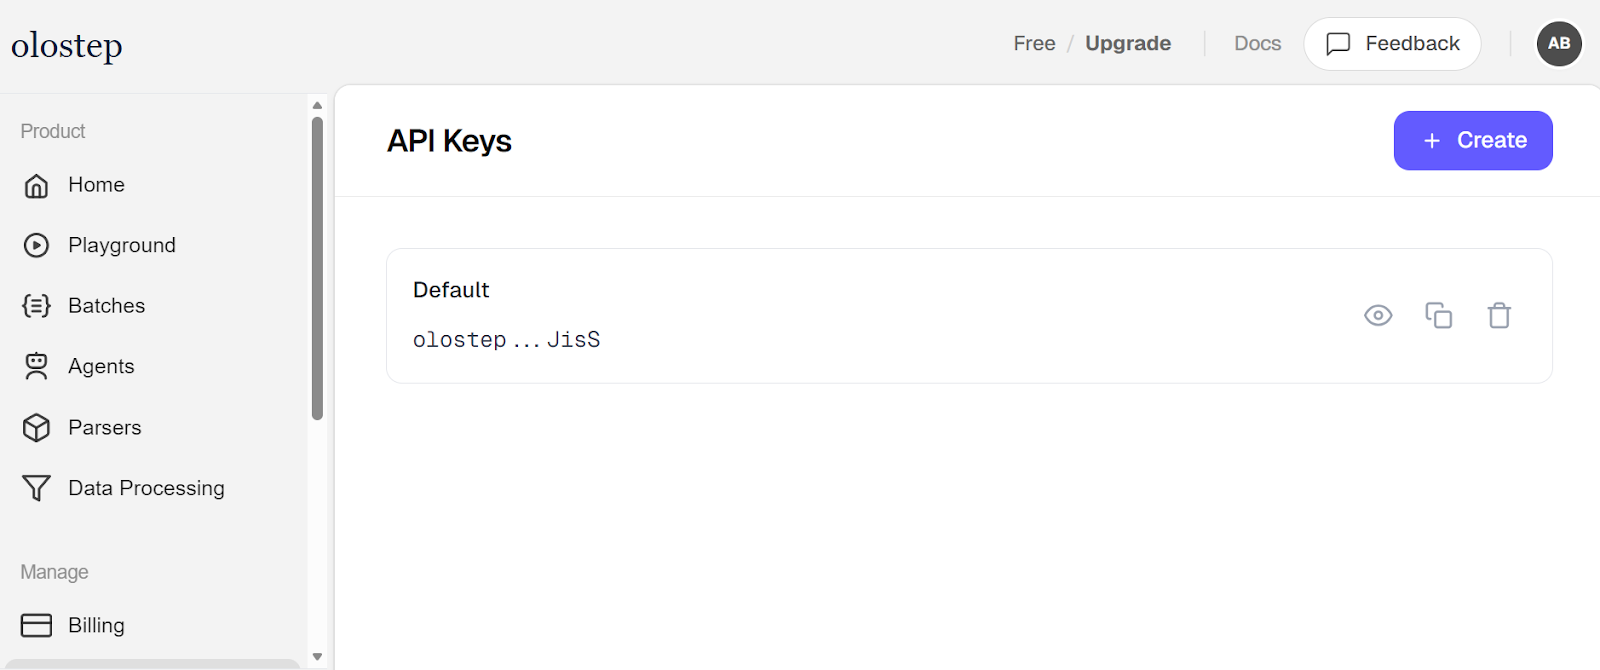This screenshot has width=1600, height=670.
Task: Reveal the Default API key value
Action: [x=1378, y=316]
